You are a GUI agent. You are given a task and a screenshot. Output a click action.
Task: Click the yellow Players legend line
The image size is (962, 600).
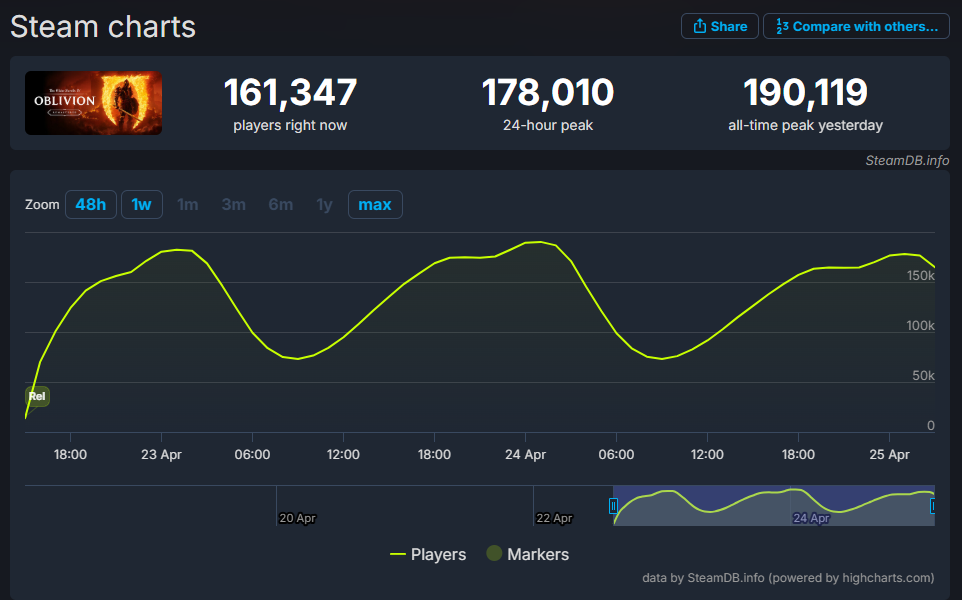[x=398, y=555]
